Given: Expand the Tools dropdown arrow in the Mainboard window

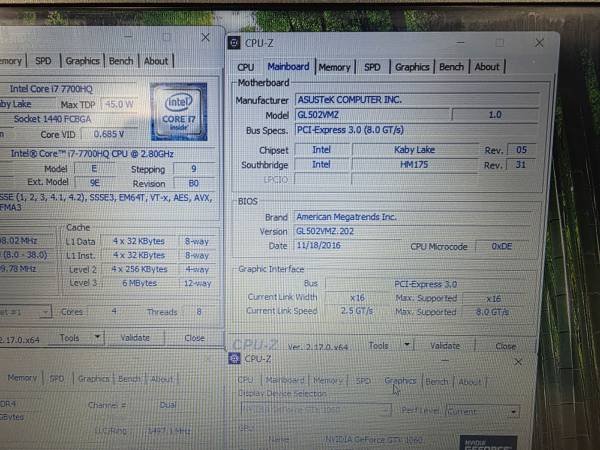Looking at the screenshot, I should coord(407,345).
